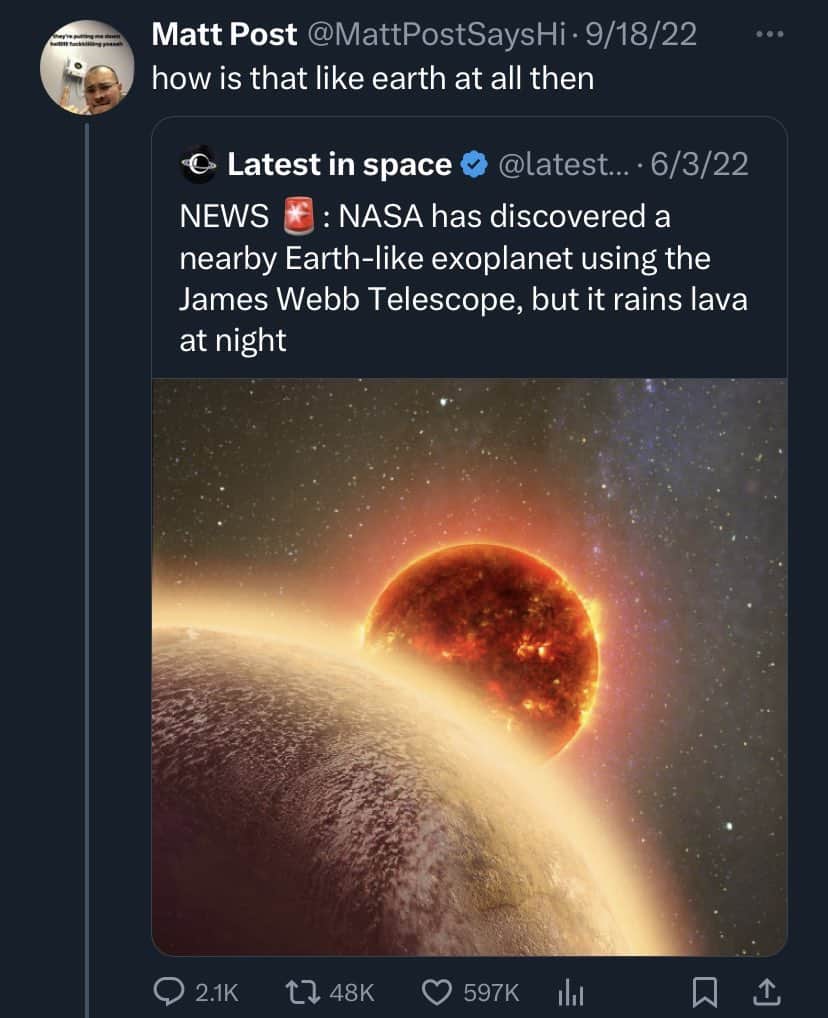Open the exoplanet artwork image
This screenshot has width=828, height=1018.
click(469, 665)
